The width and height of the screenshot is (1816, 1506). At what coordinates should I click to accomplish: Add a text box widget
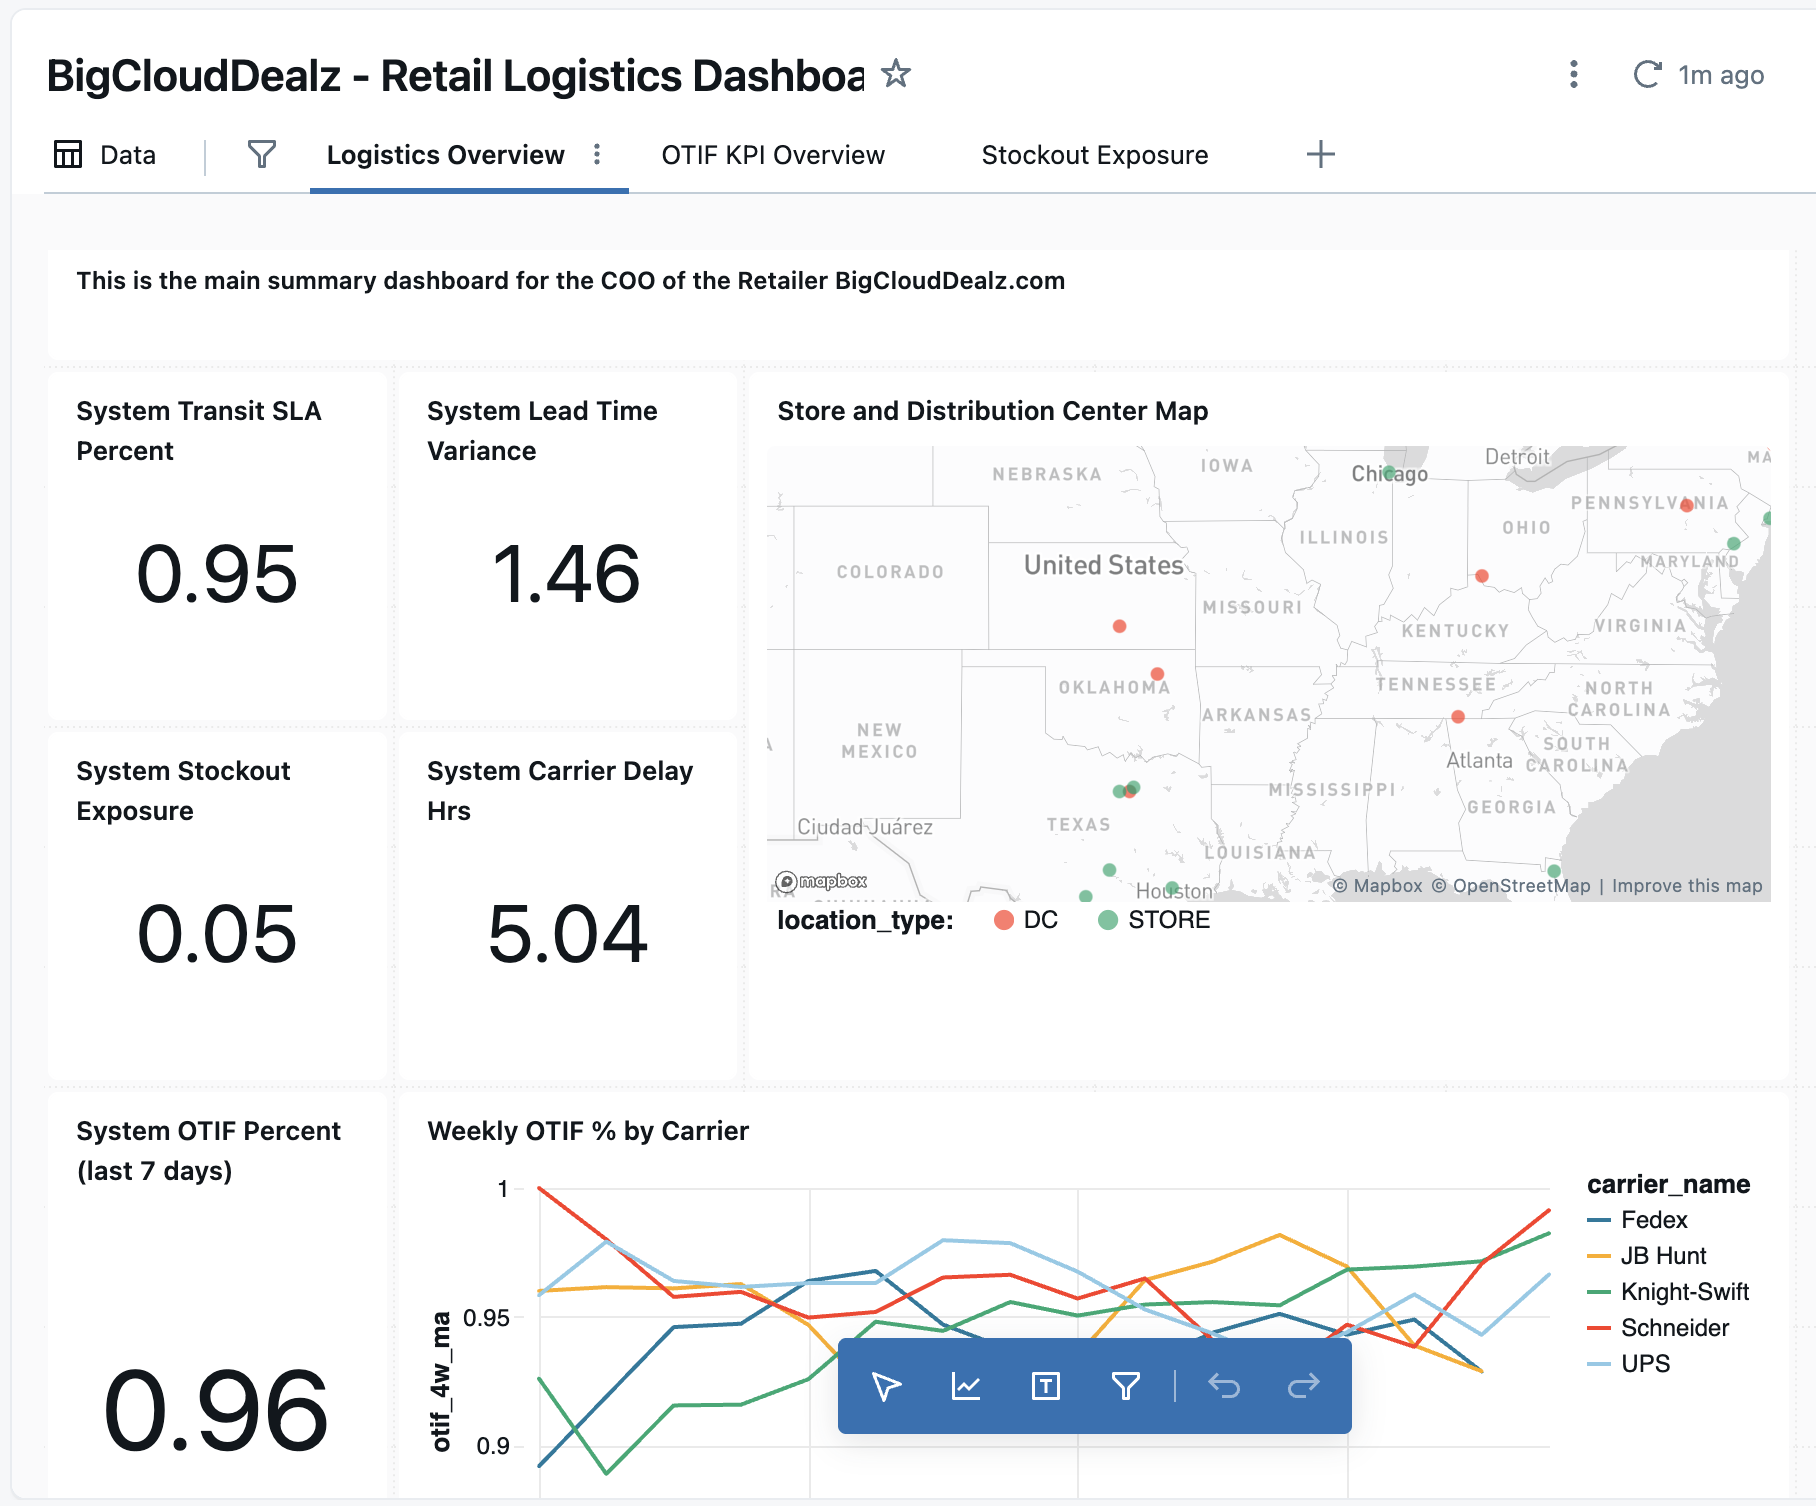click(x=1045, y=1386)
